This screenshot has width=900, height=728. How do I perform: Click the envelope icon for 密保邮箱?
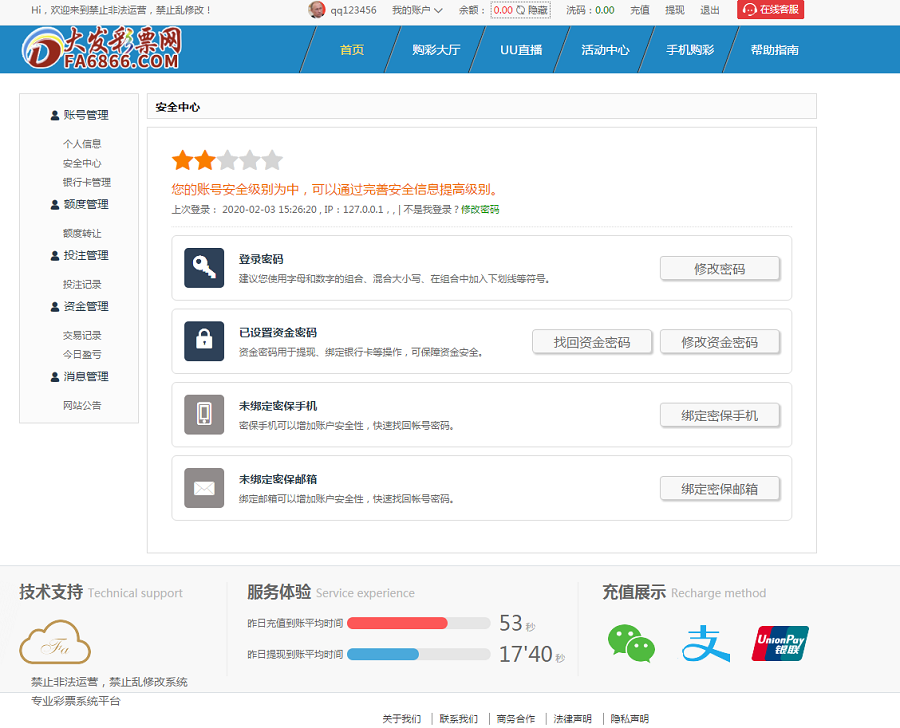[x=204, y=488]
